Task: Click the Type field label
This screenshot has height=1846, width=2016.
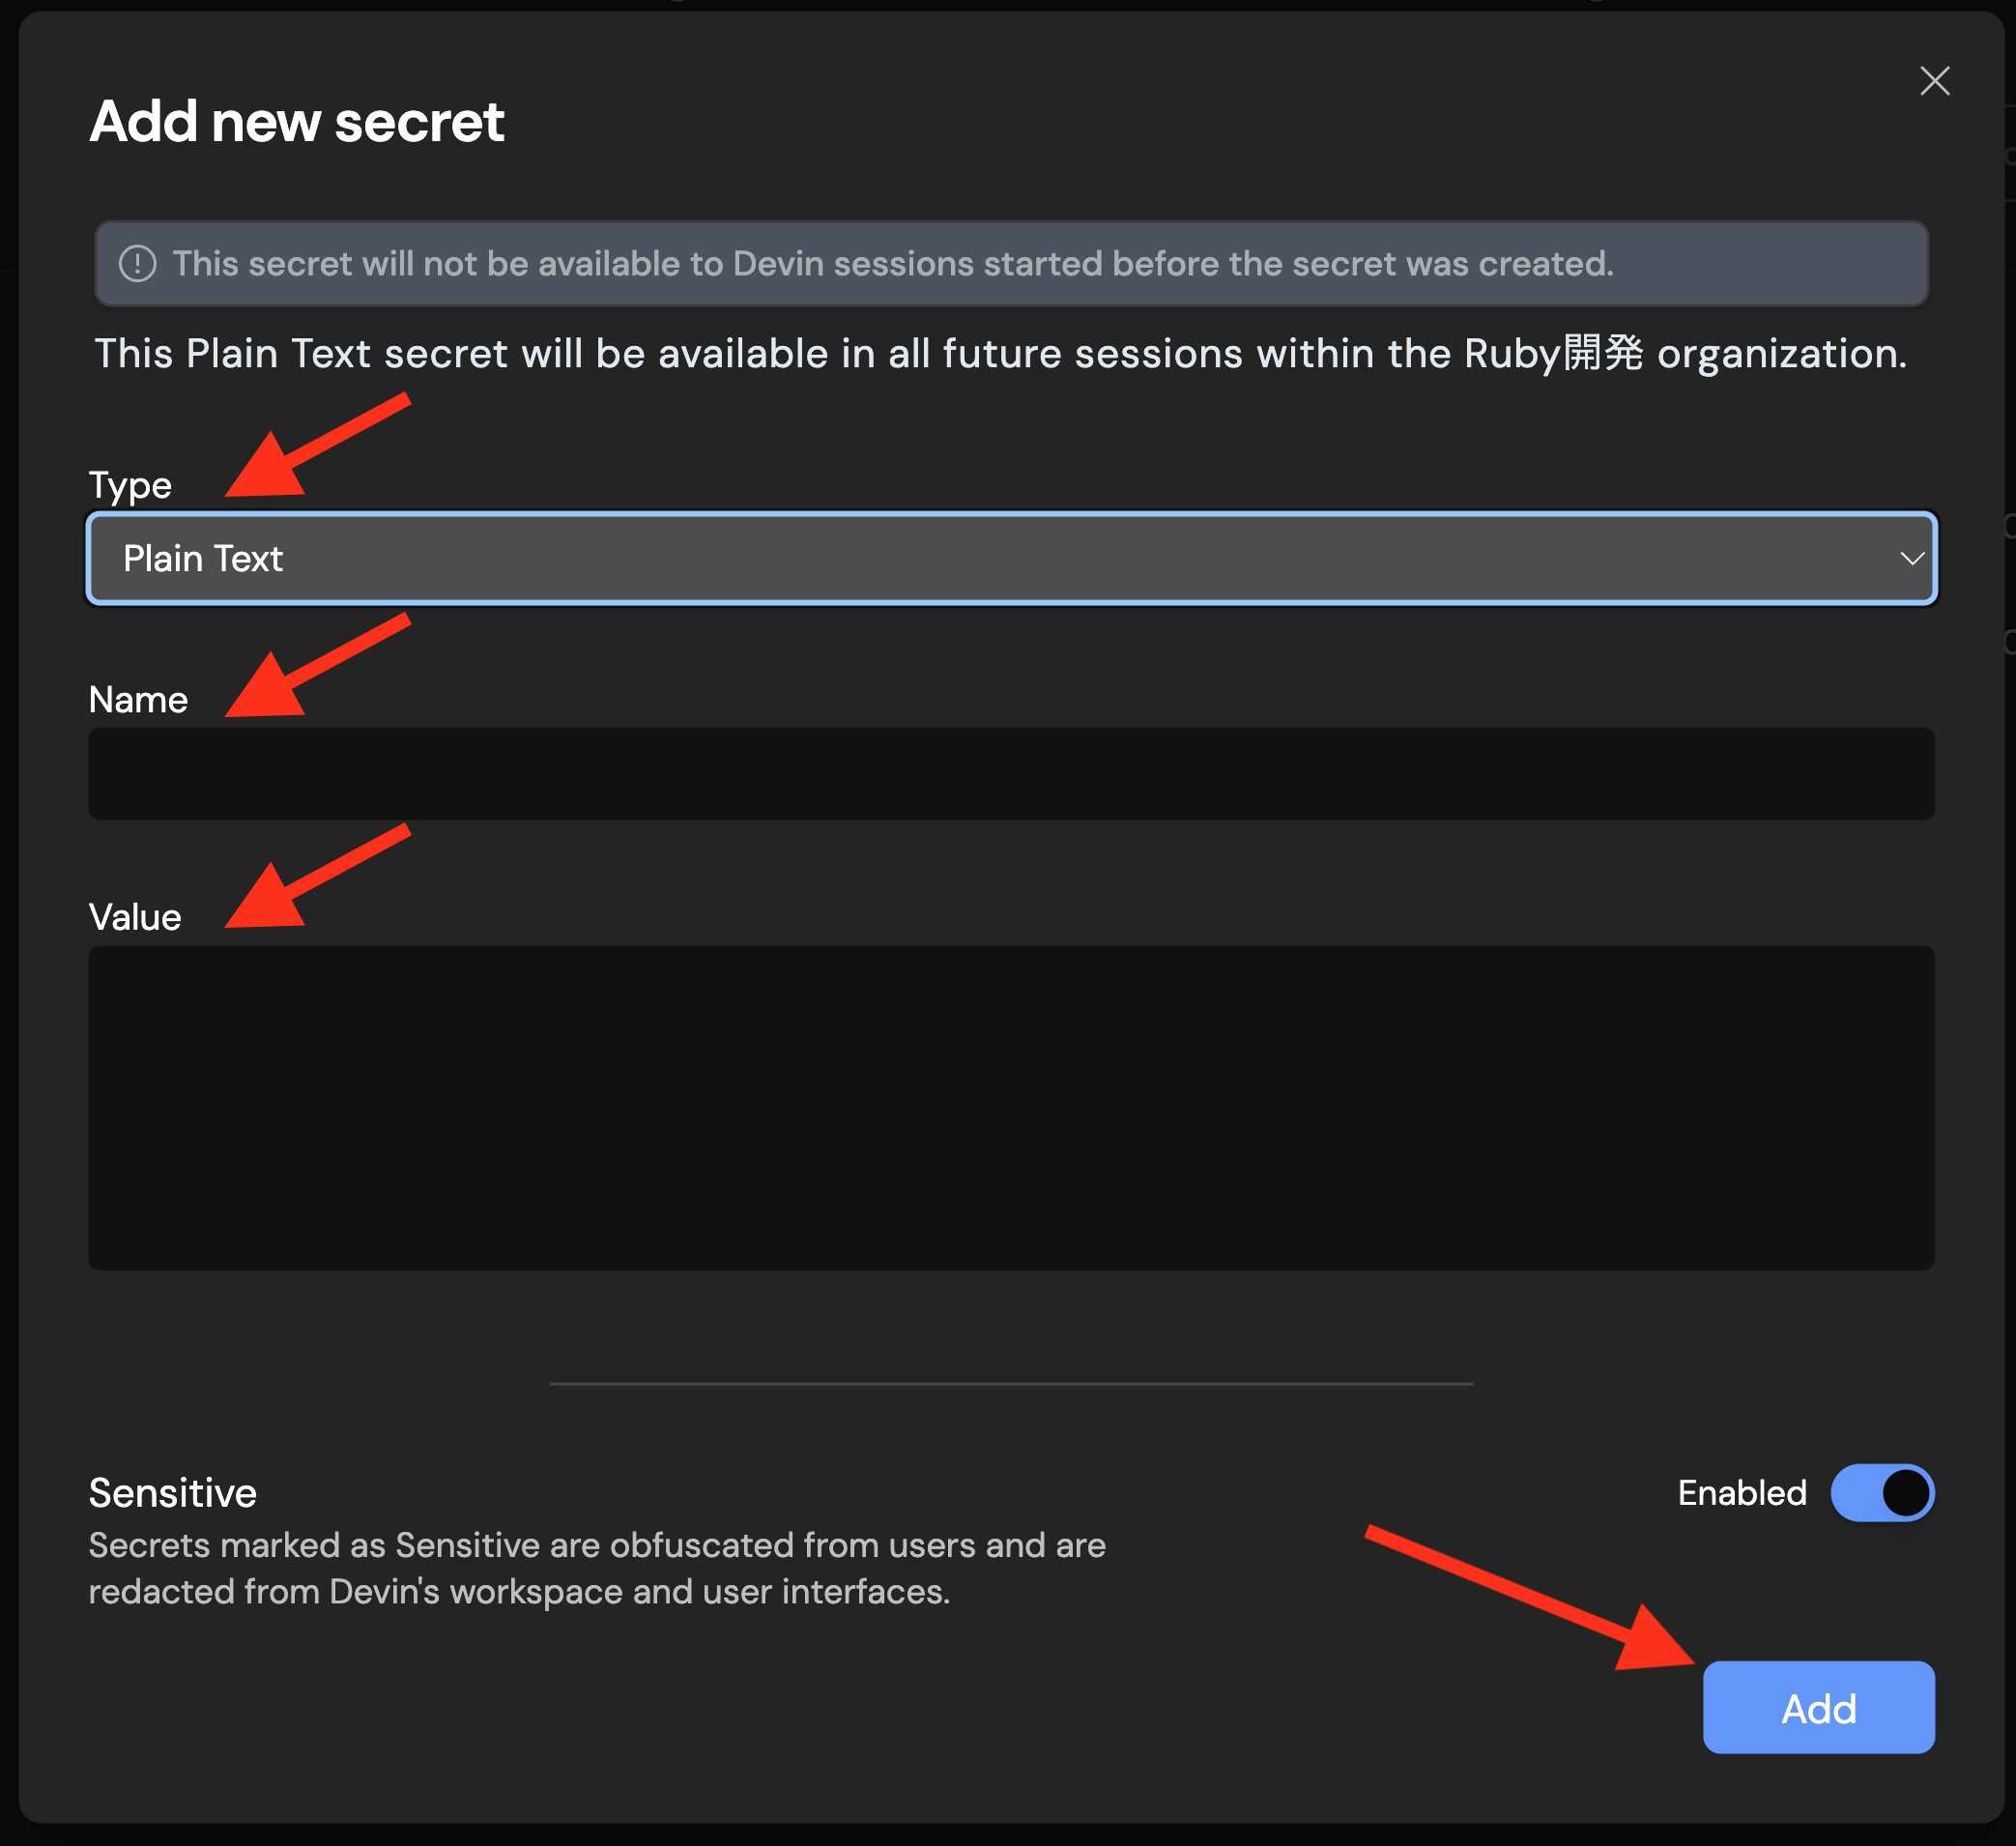Action: point(130,485)
